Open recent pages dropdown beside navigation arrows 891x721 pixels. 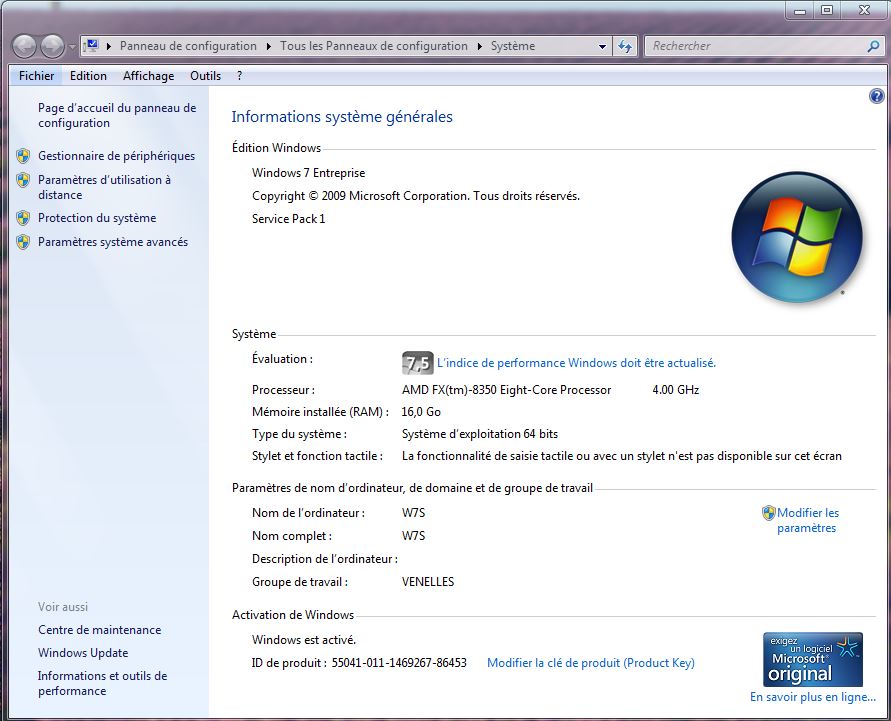pos(72,47)
